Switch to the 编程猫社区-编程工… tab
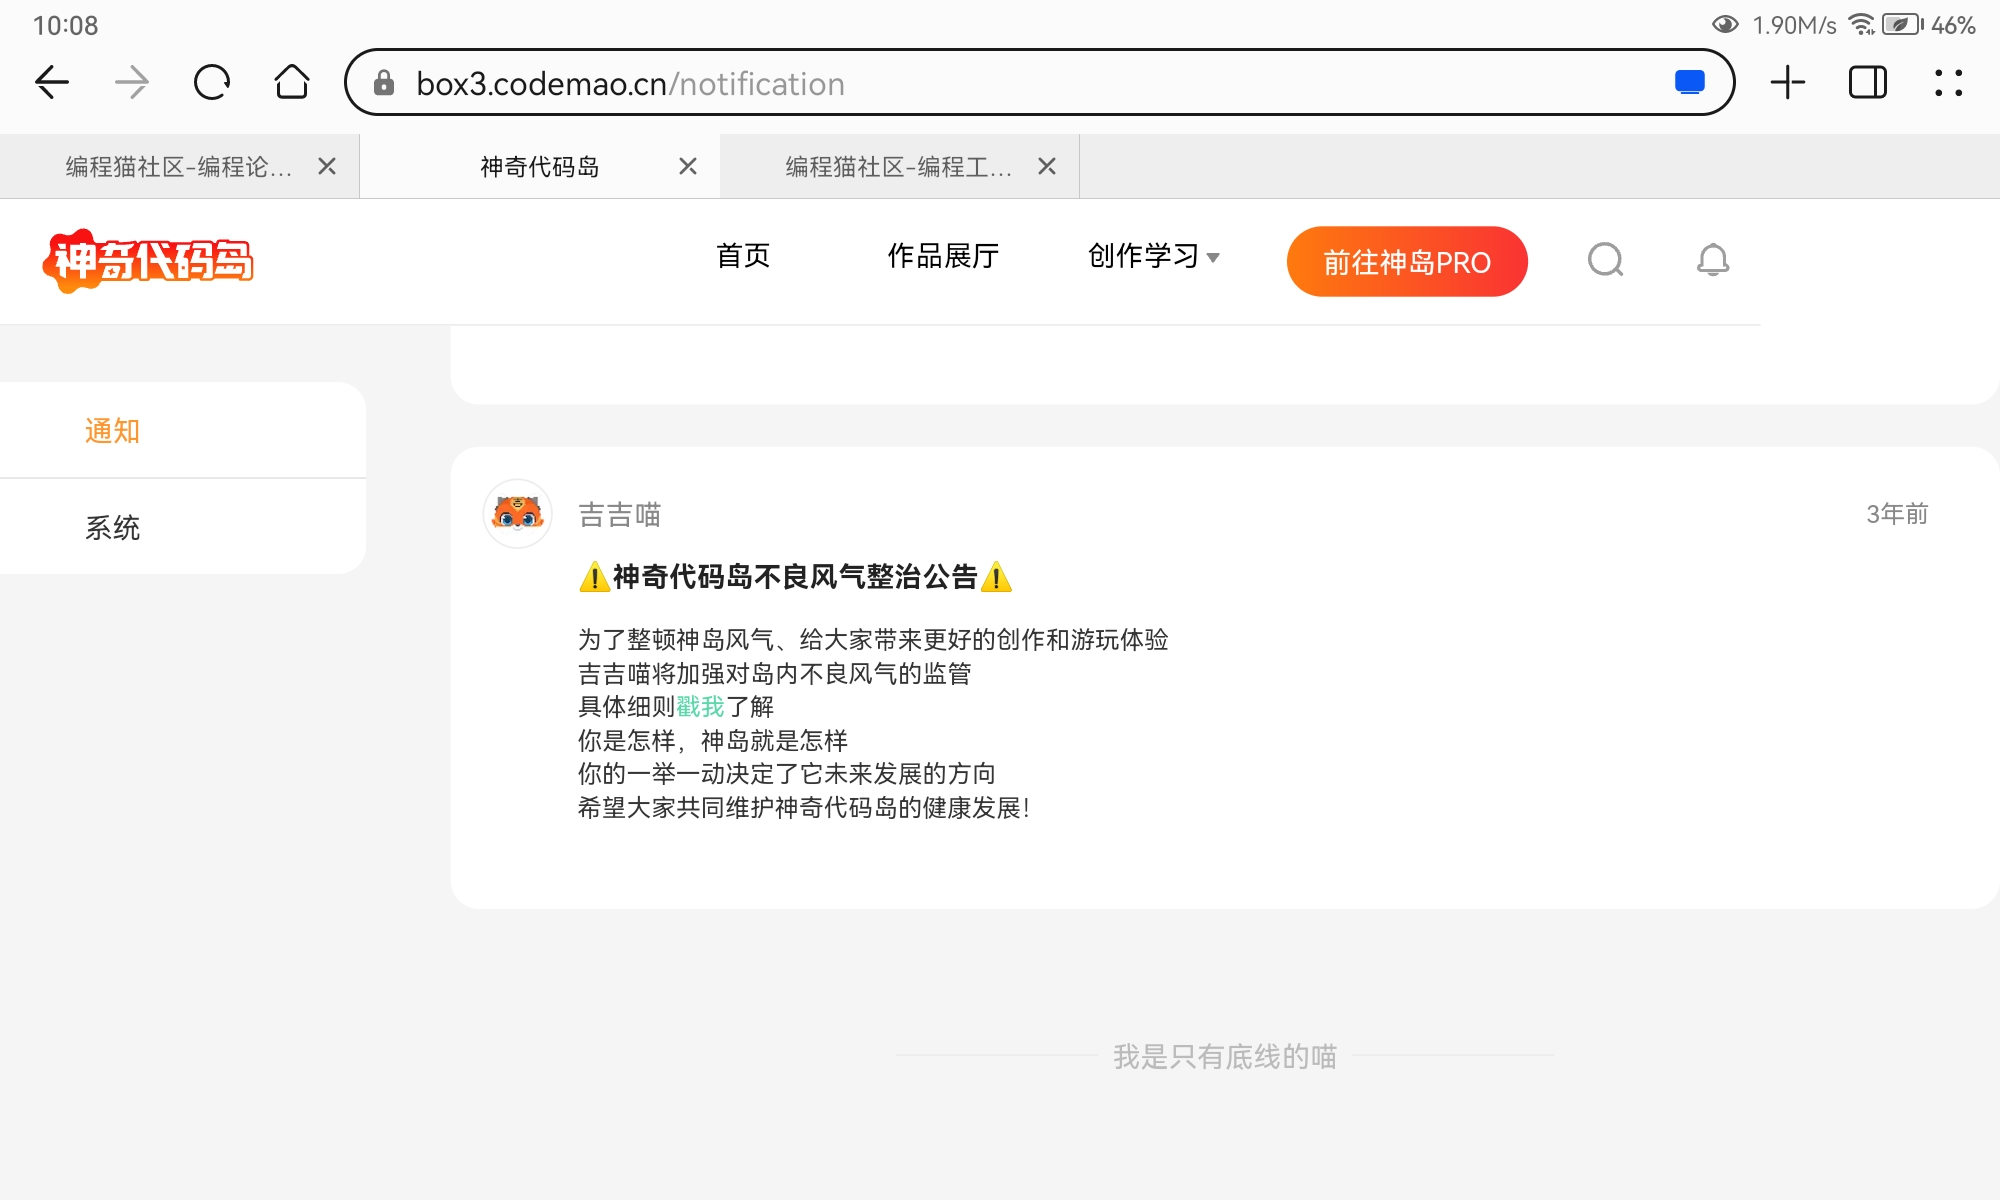Viewport: 2000px width, 1200px height. (x=900, y=167)
